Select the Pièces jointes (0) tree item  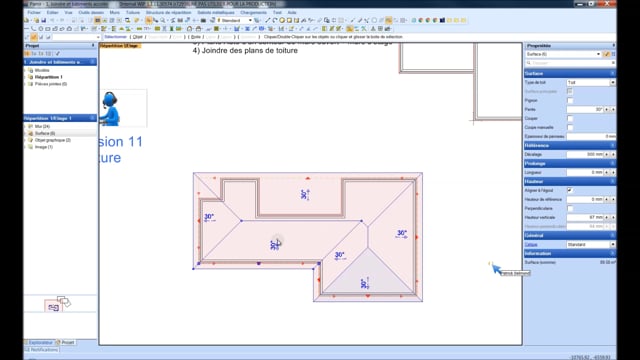coord(51,84)
